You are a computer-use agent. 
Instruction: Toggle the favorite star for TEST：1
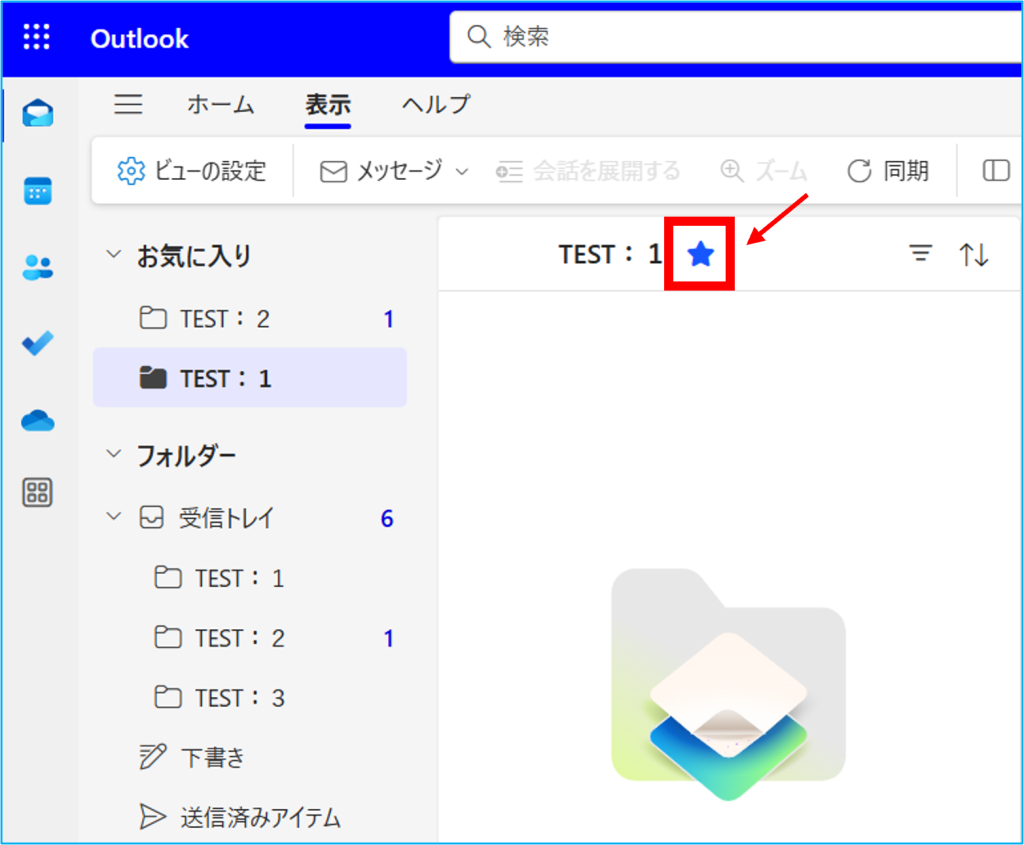(x=701, y=255)
